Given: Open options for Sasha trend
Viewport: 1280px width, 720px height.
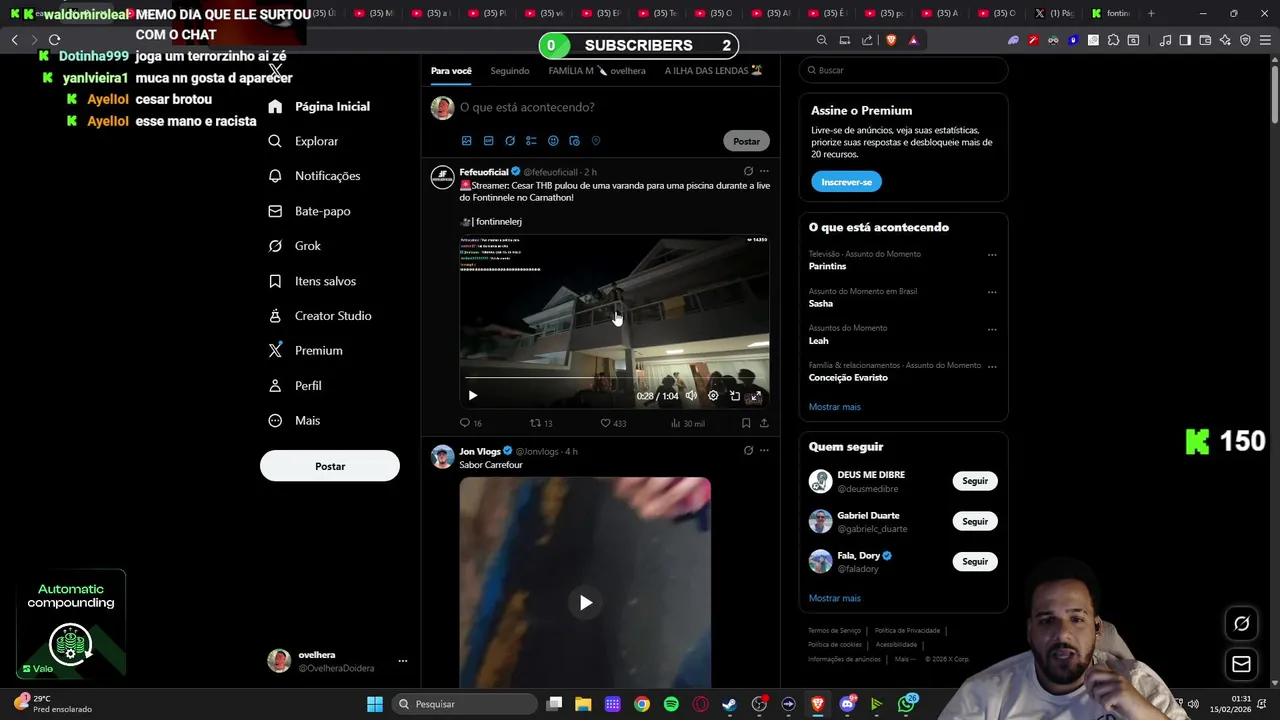Looking at the screenshot, I should [992, 292].
